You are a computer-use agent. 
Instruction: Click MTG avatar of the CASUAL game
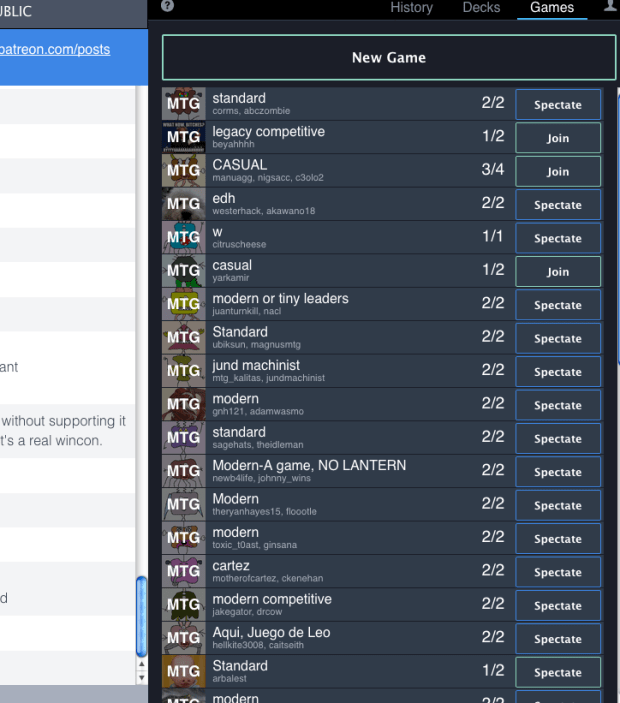click(184, 170)
